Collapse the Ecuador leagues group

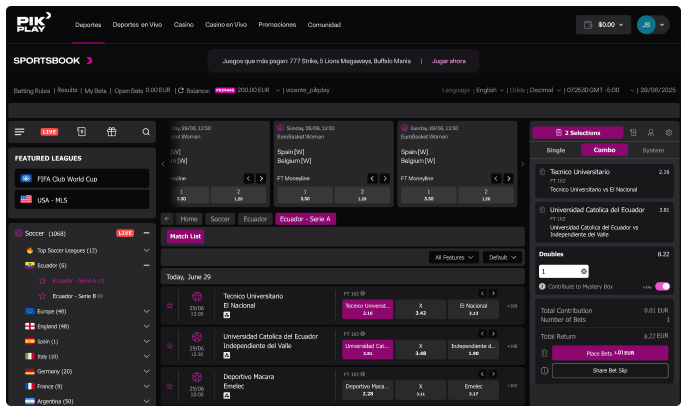[146, 265]
